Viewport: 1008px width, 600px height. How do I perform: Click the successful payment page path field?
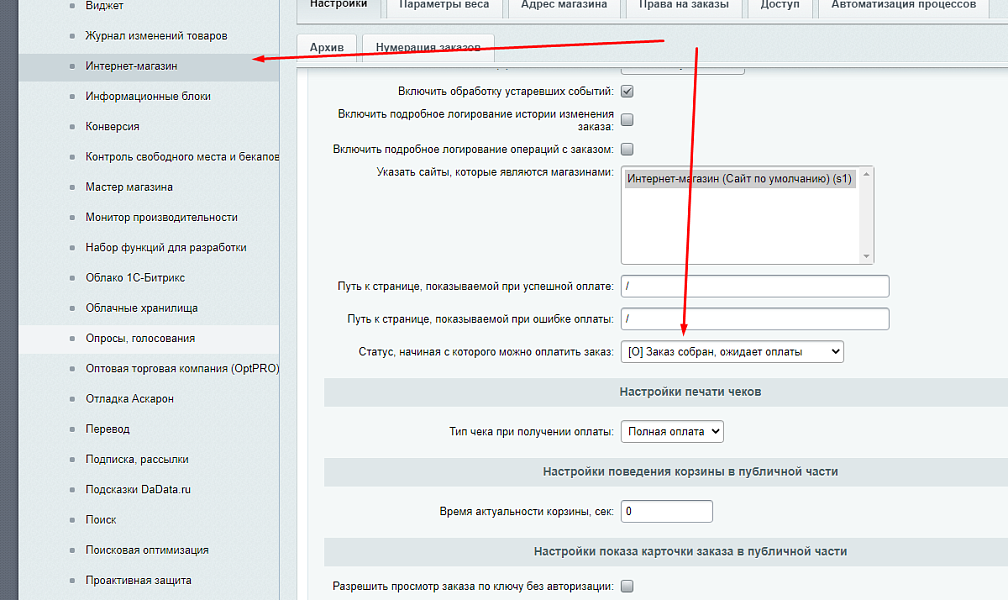(754, 286)
